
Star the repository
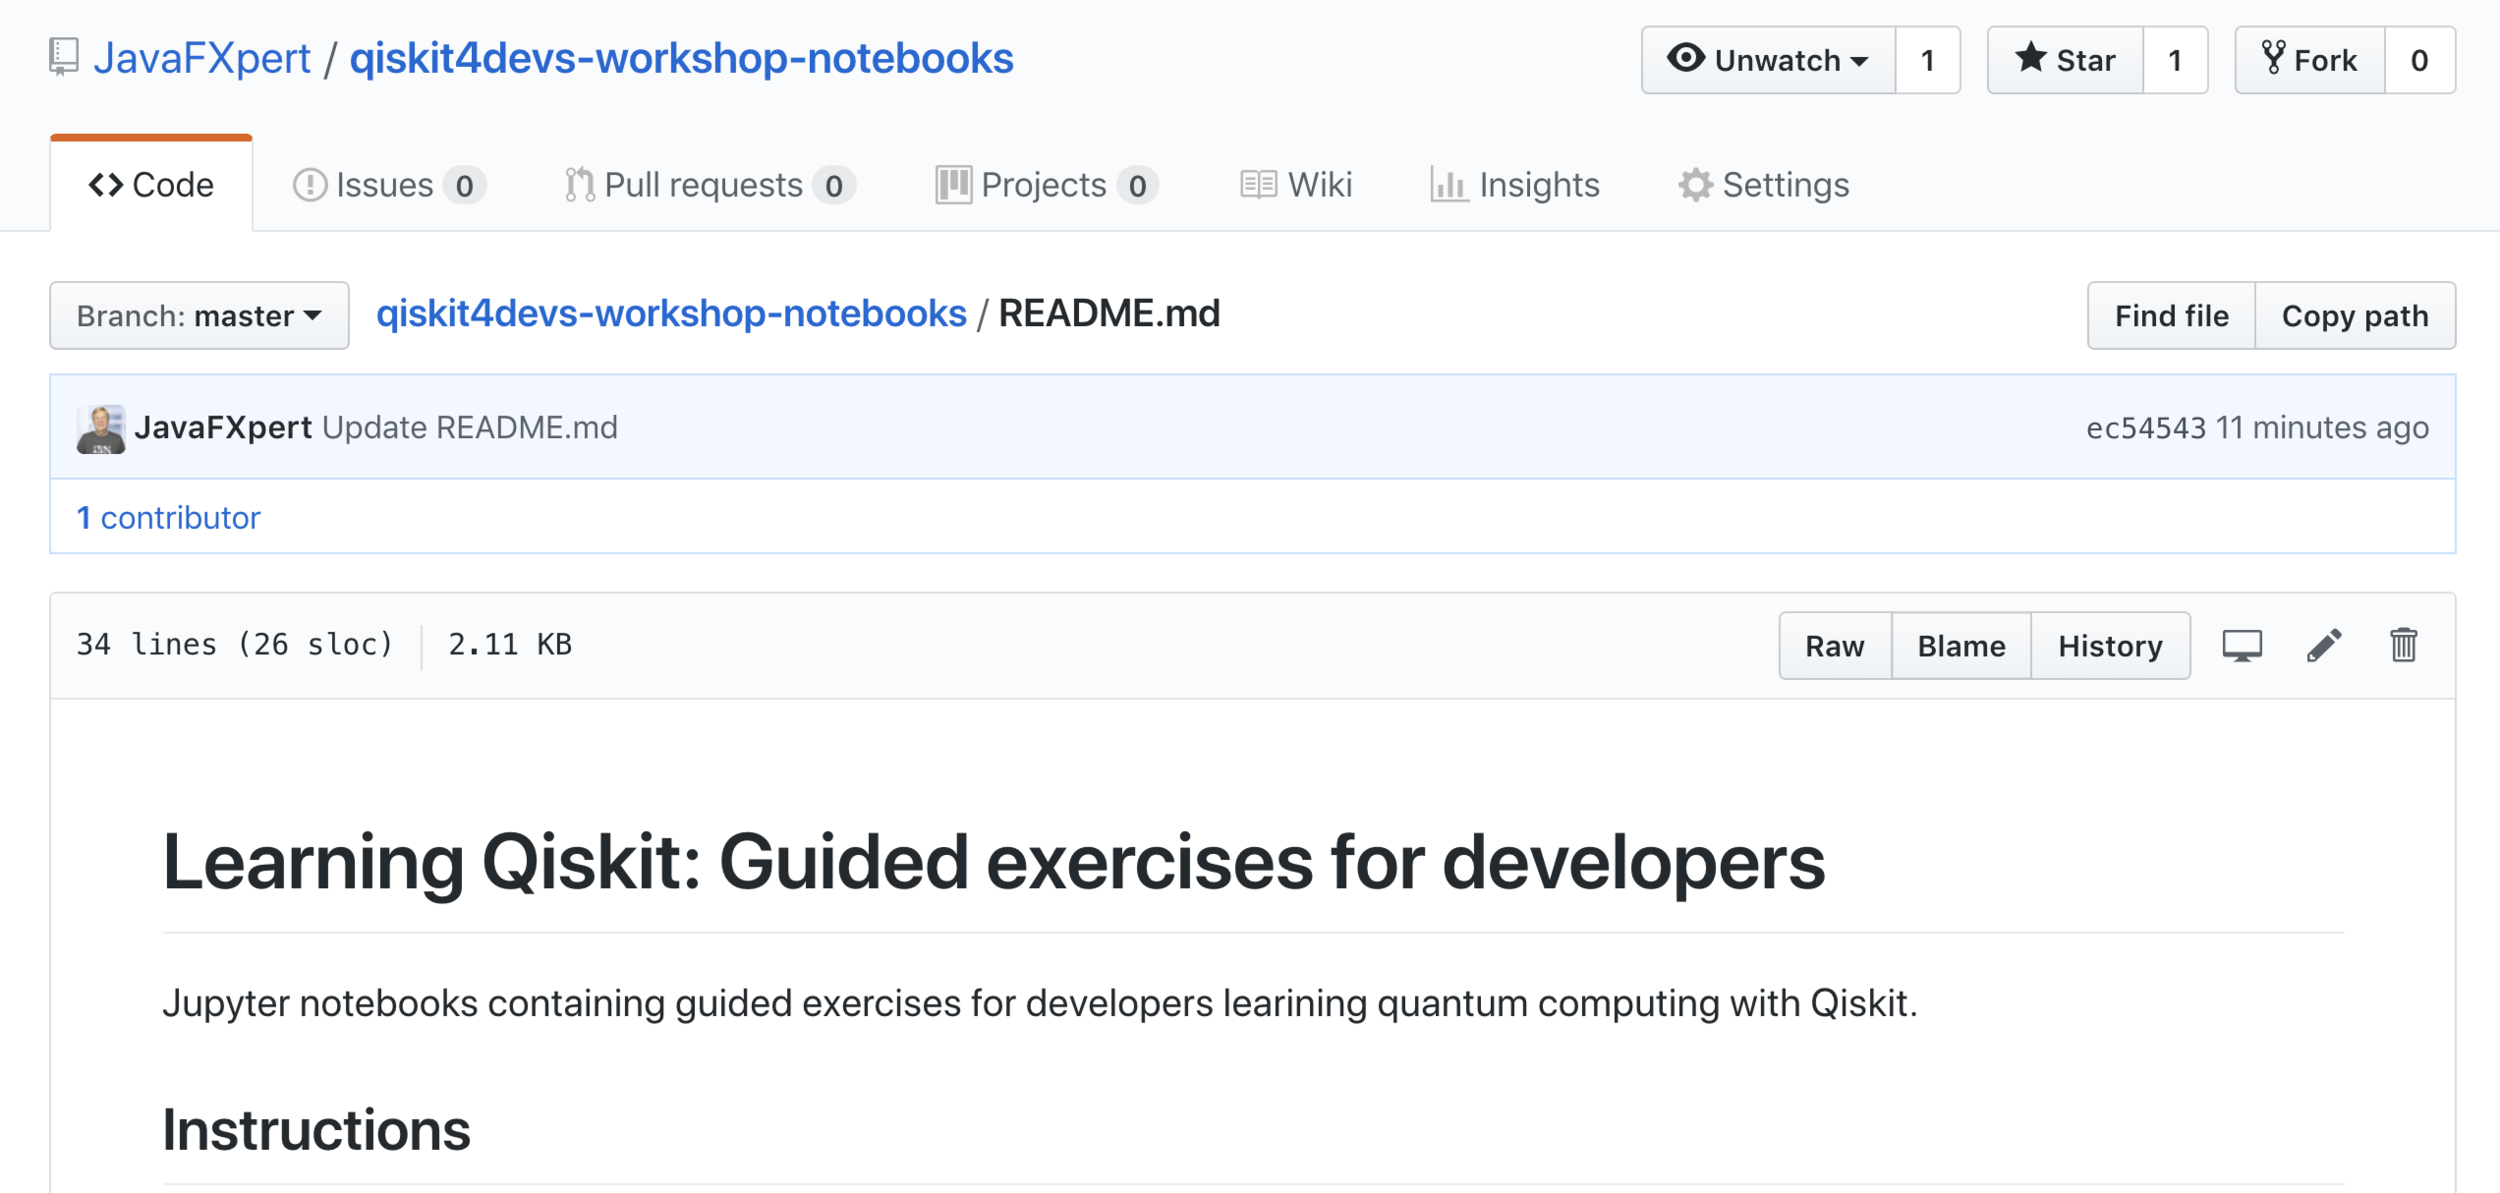coord(2065,60)
